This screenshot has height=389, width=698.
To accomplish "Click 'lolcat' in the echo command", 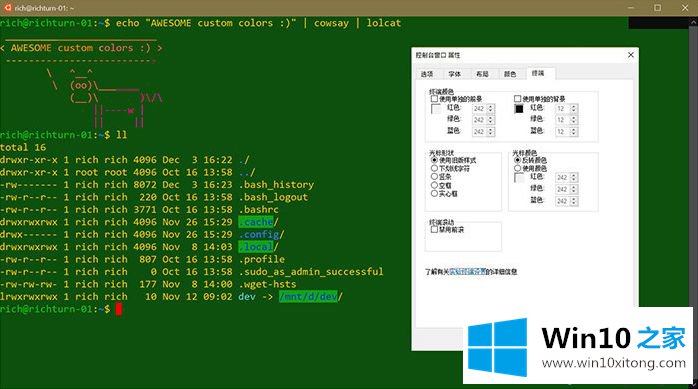I will 384,23.
